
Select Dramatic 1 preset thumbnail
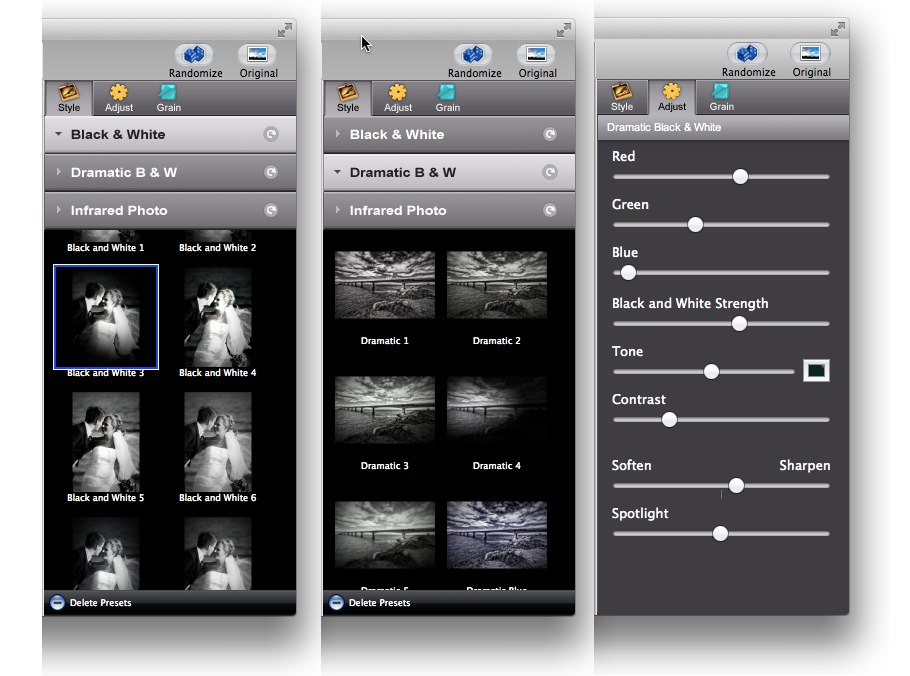point(385,285)
